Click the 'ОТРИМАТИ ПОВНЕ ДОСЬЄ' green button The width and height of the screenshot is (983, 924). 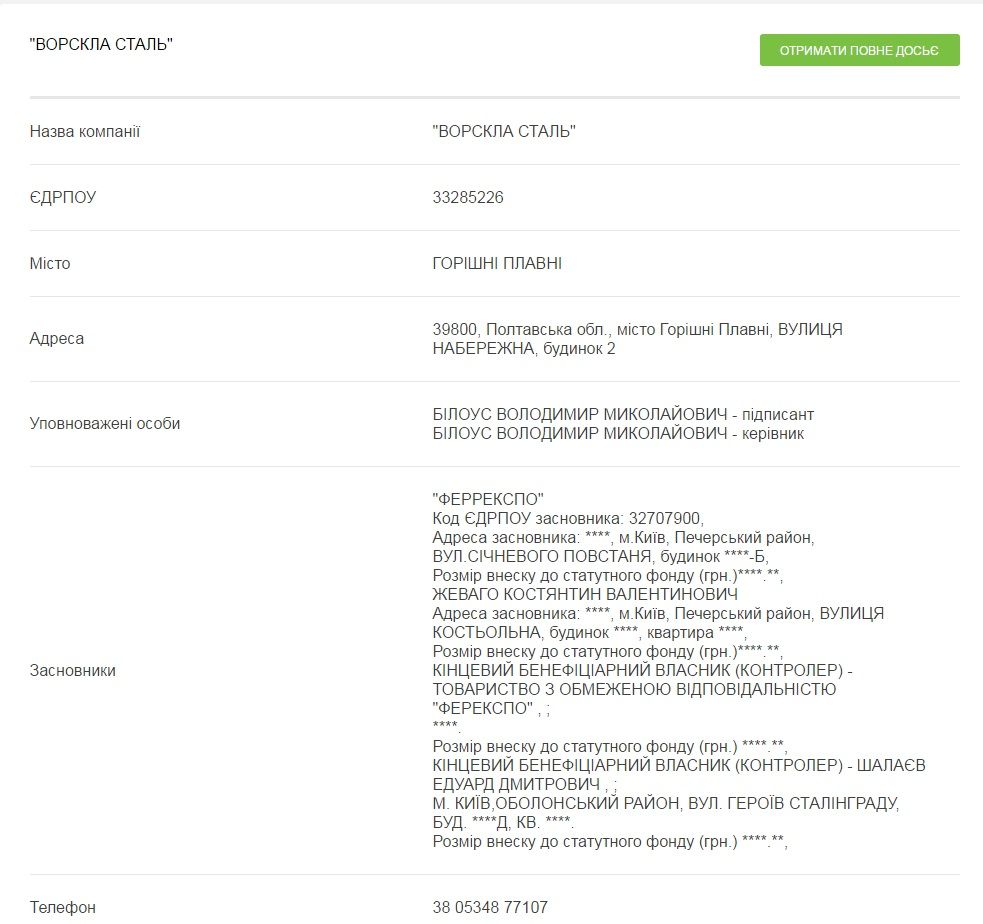[859, 50]
